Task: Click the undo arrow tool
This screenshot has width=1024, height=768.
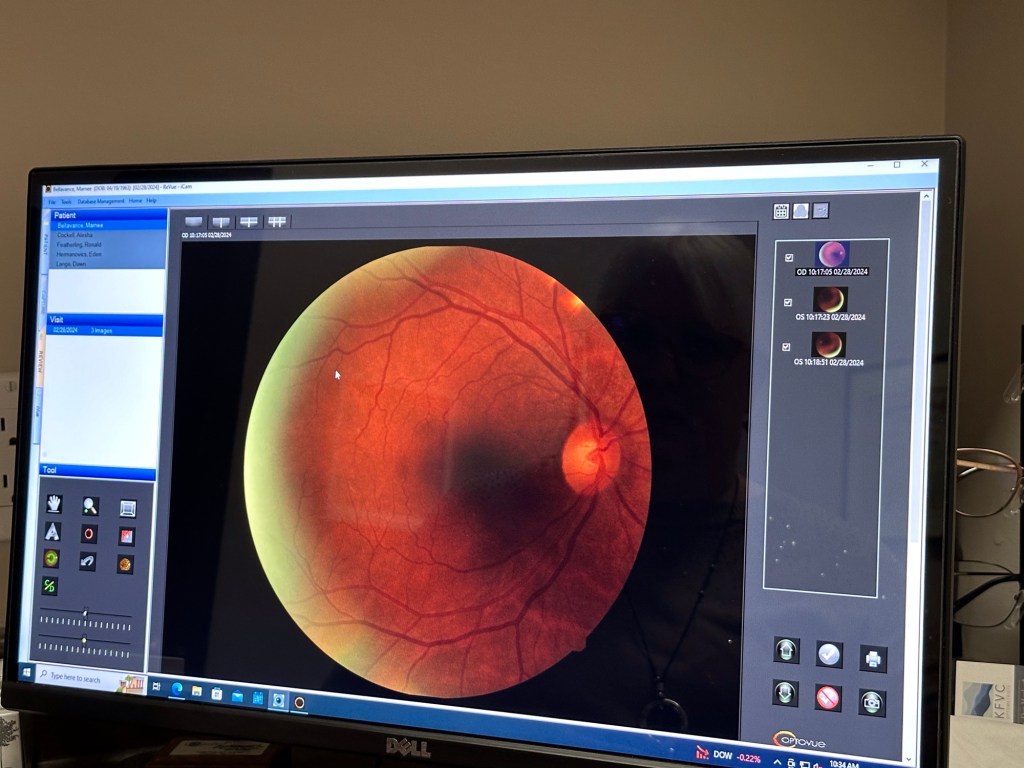Action: pyautogui.click(x=88, y=562)
